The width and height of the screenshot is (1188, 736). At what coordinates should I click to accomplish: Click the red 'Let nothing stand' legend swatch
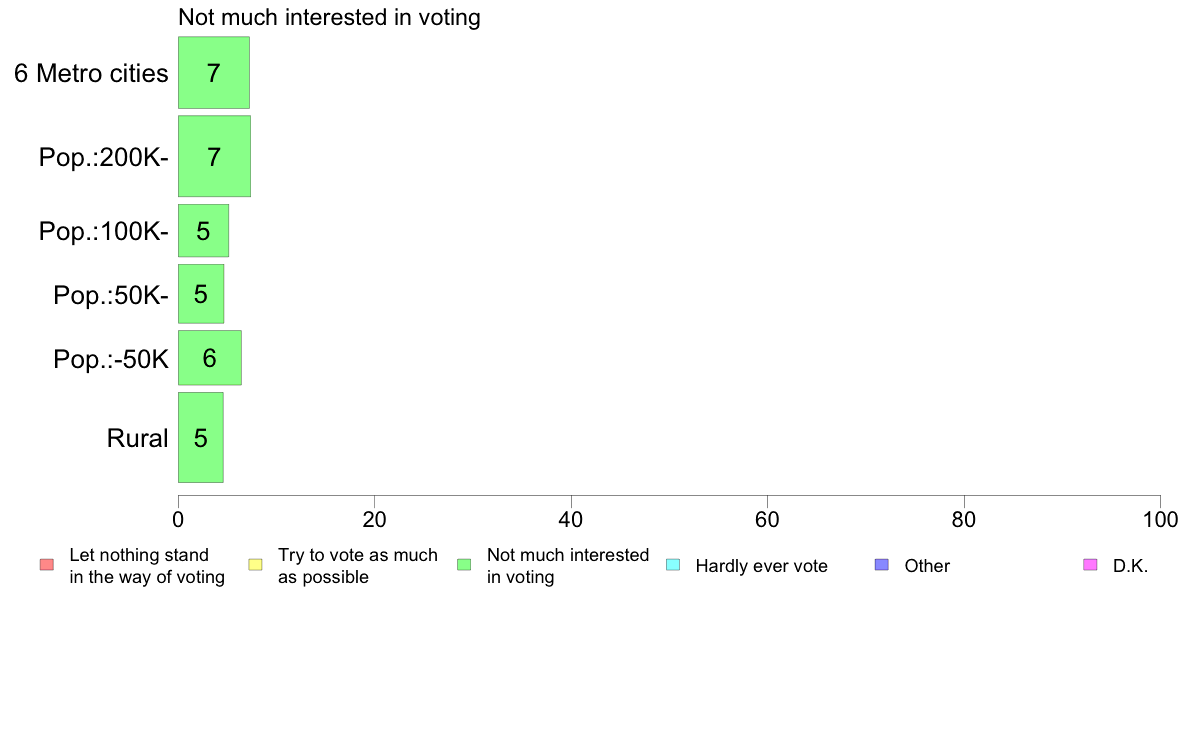point(47,565)
